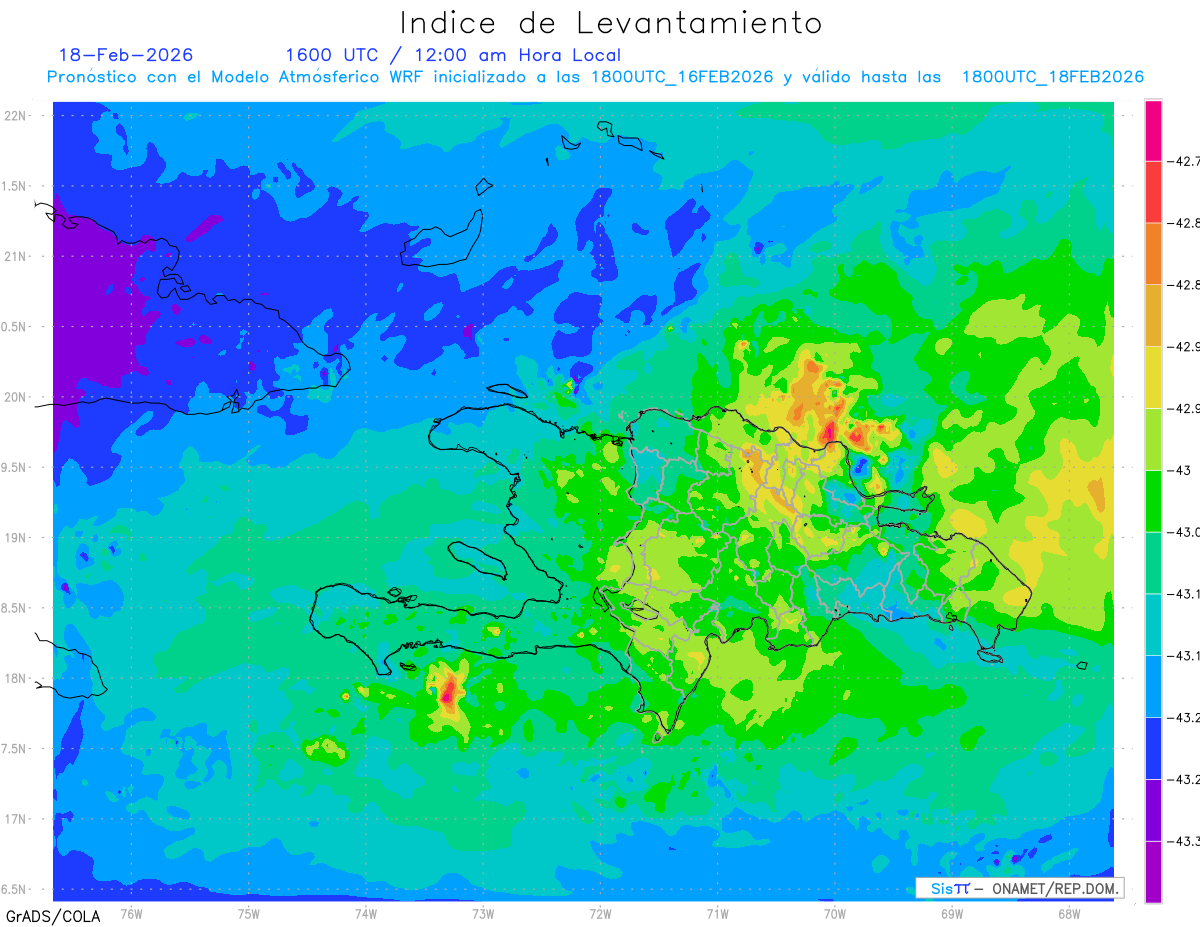
Task: Click the "20N" latitude label
Action: pos(15,397)
